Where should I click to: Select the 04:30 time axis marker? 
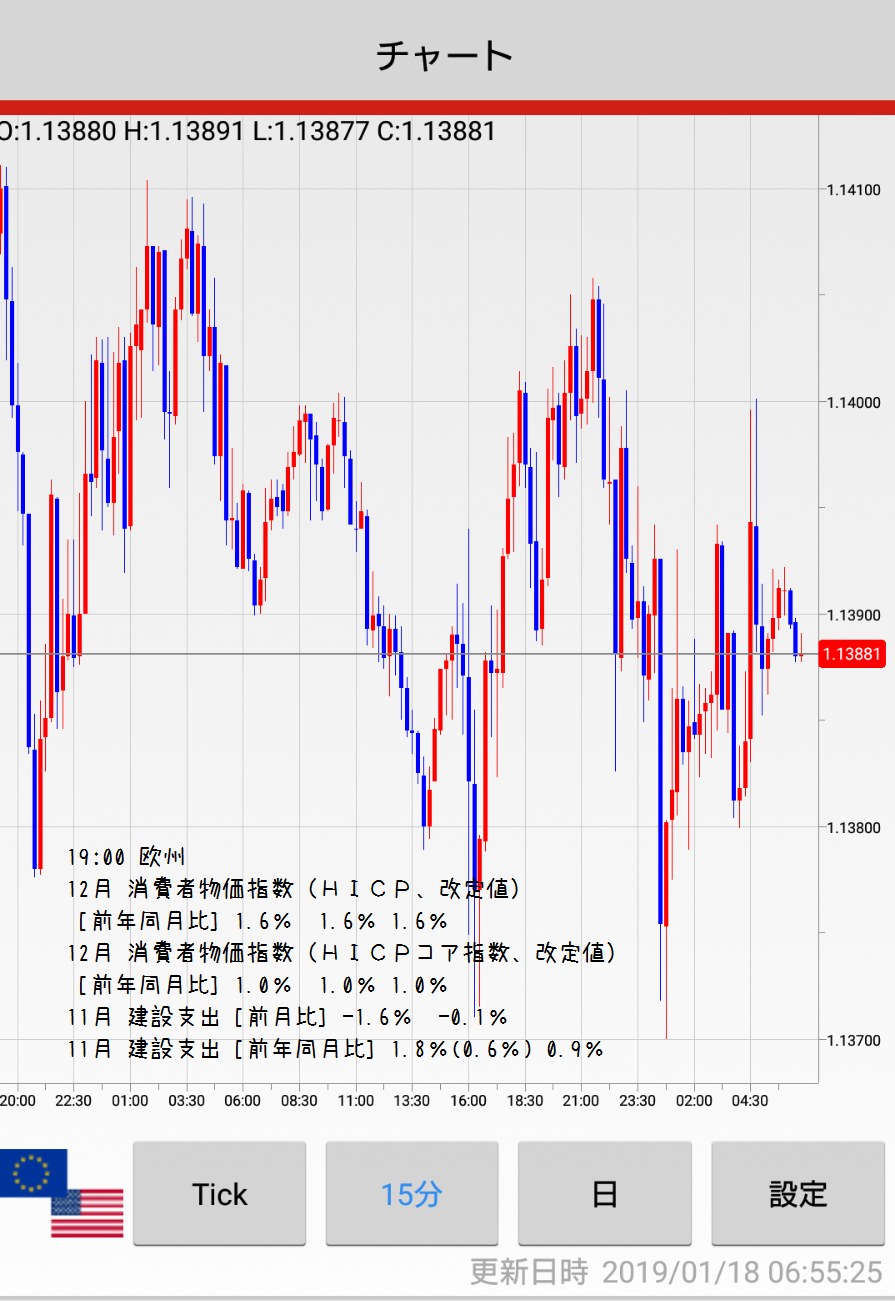click(x=750, y=1101)
